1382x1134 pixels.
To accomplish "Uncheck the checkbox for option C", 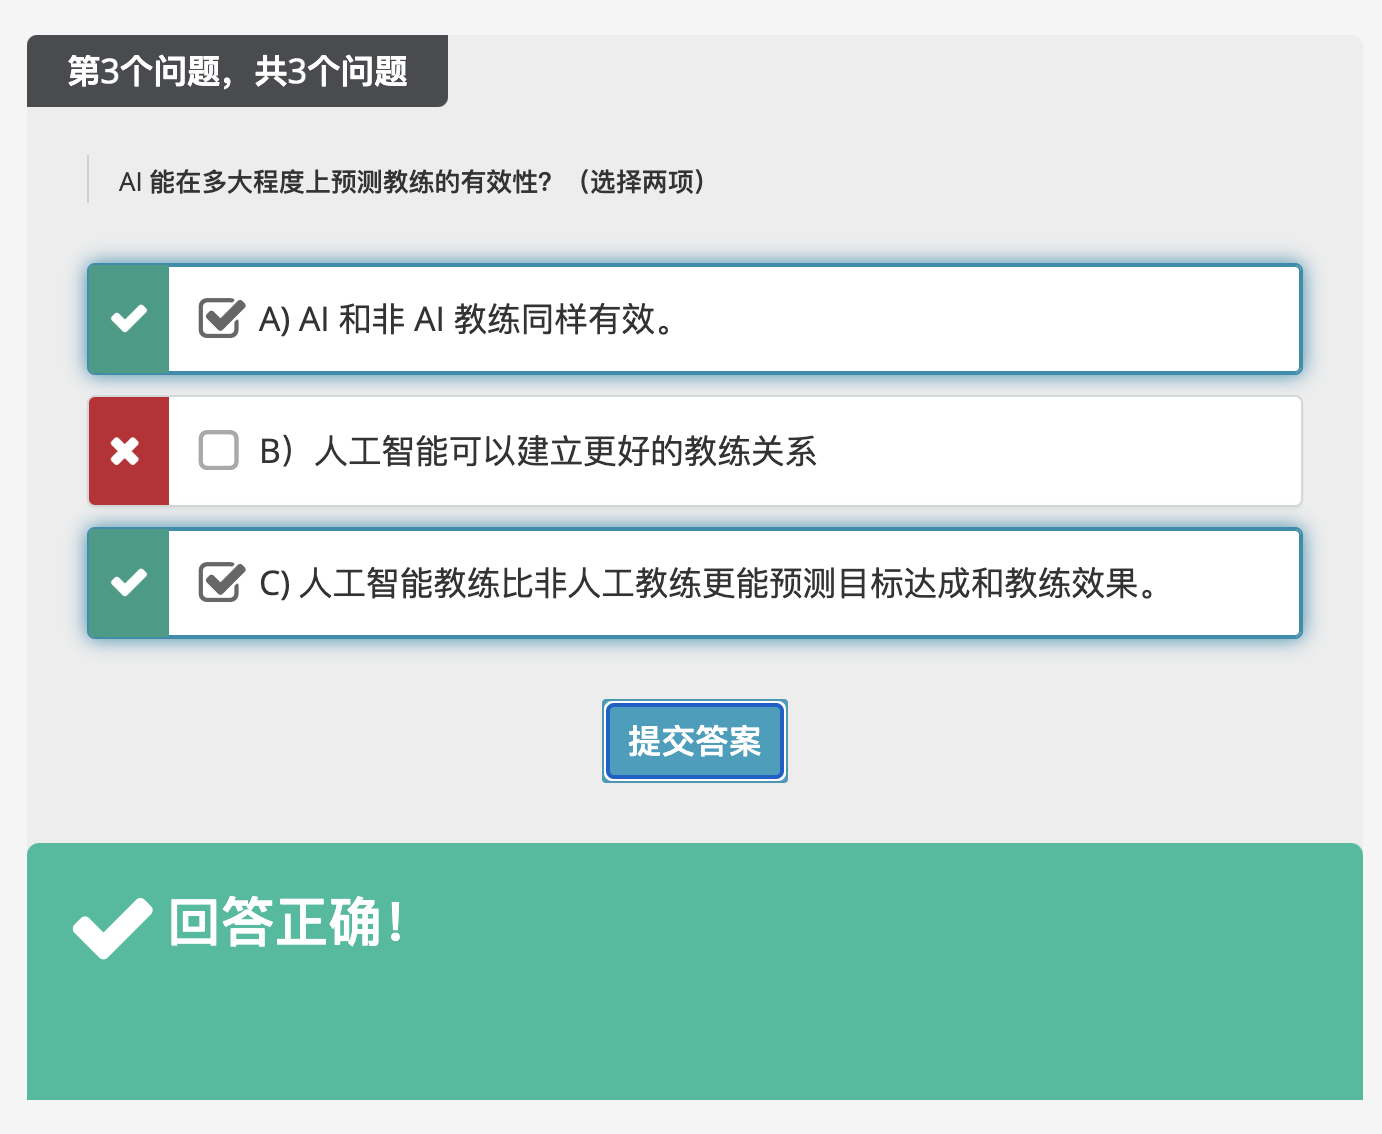I will click(220, 582).
